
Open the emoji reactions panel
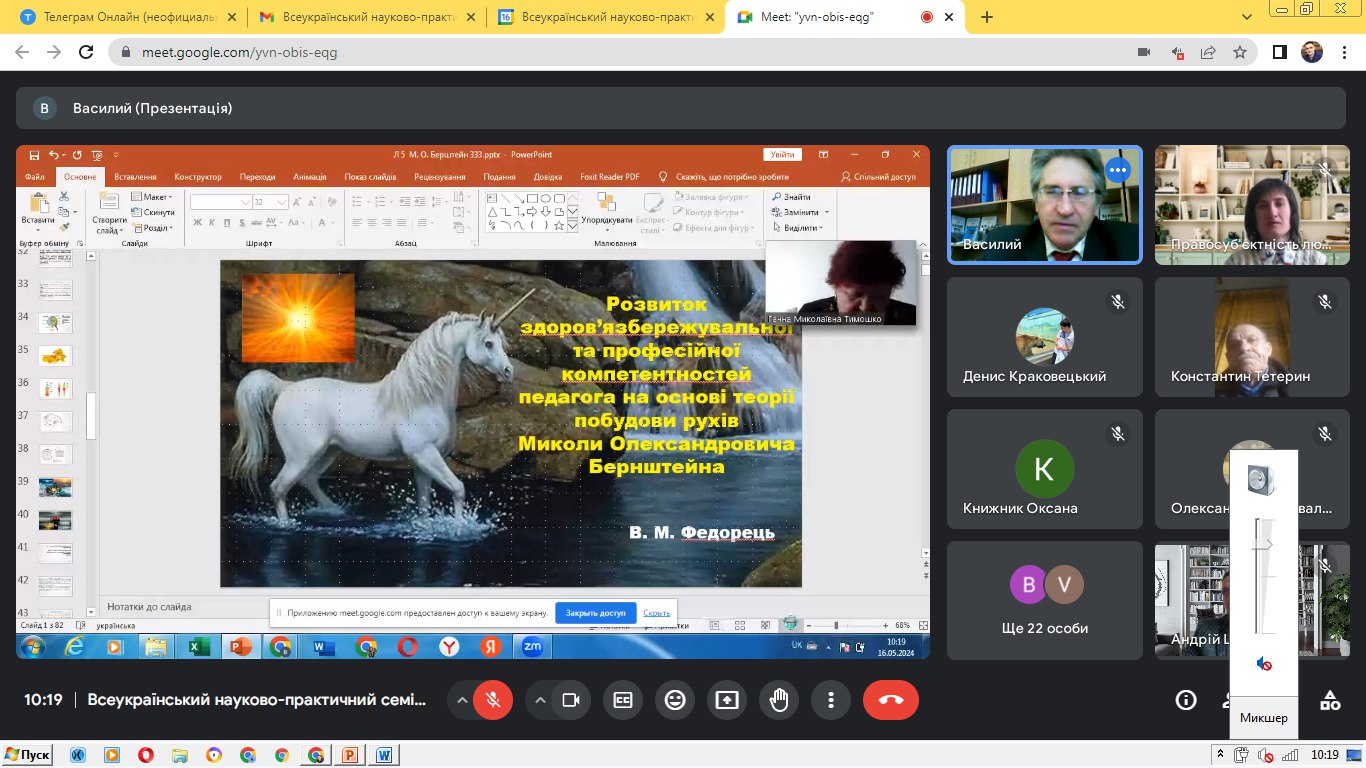(x=675, y=700)
